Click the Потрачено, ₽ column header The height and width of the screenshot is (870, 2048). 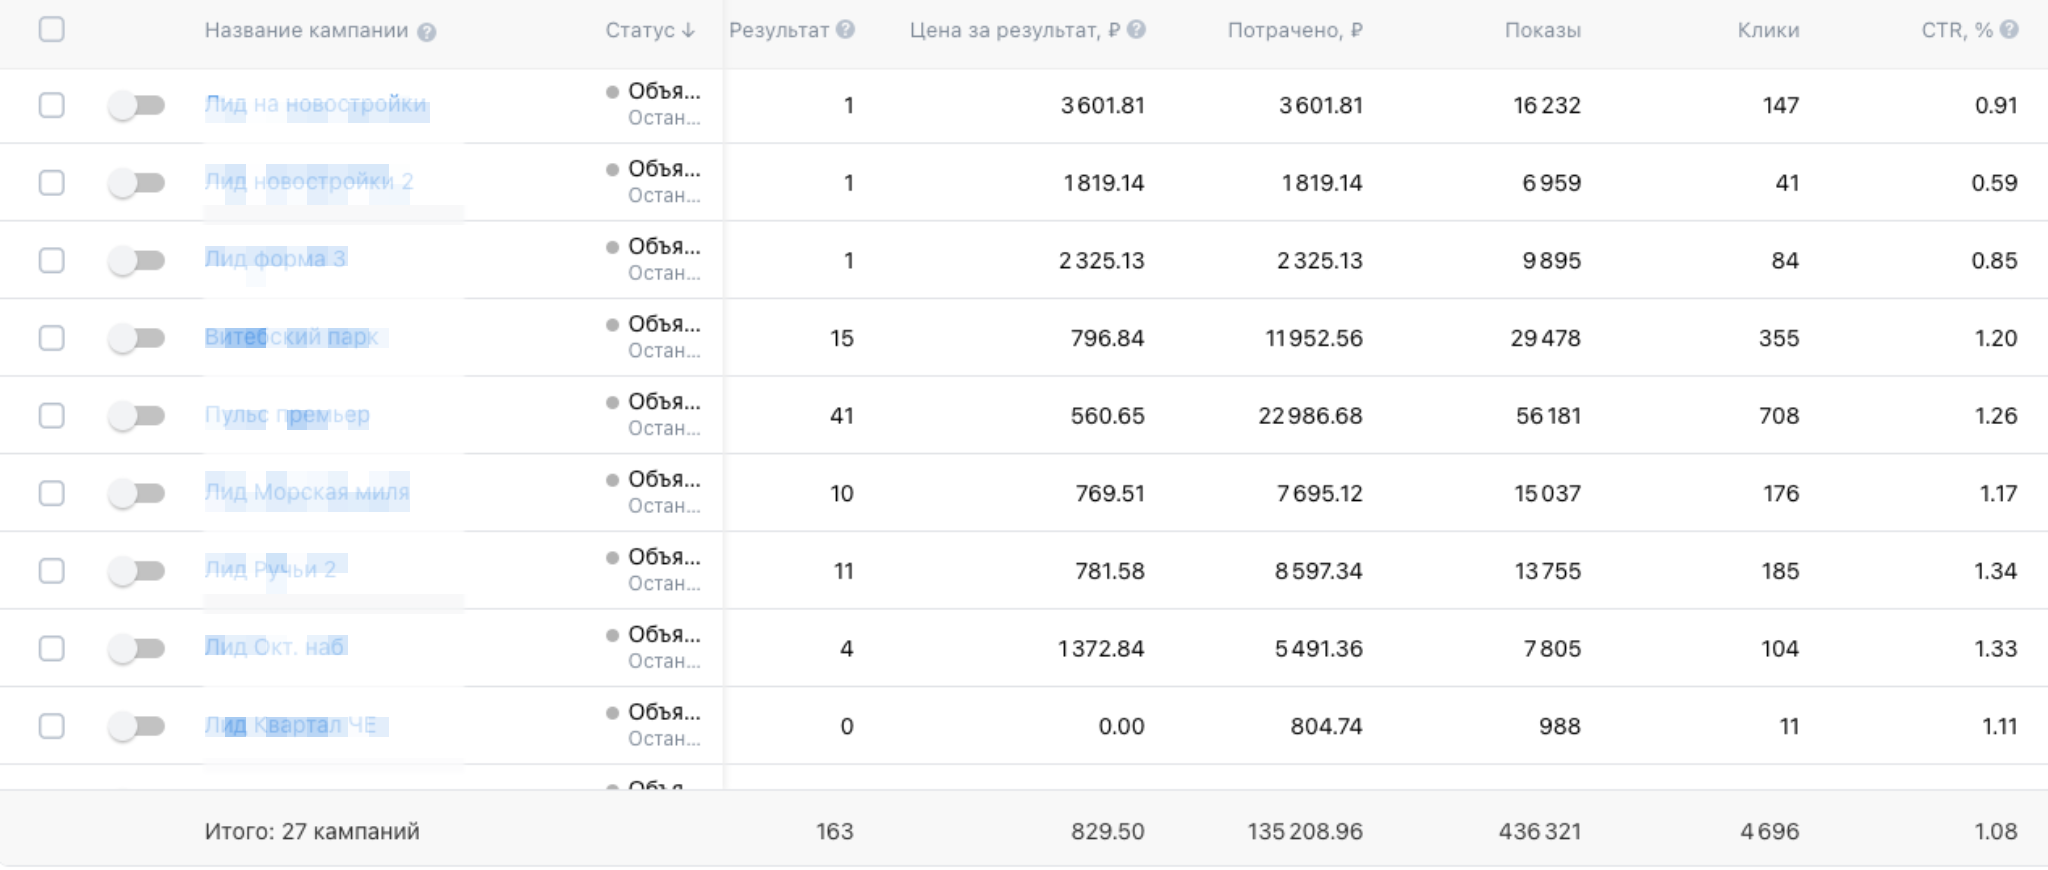[1294, 30]
